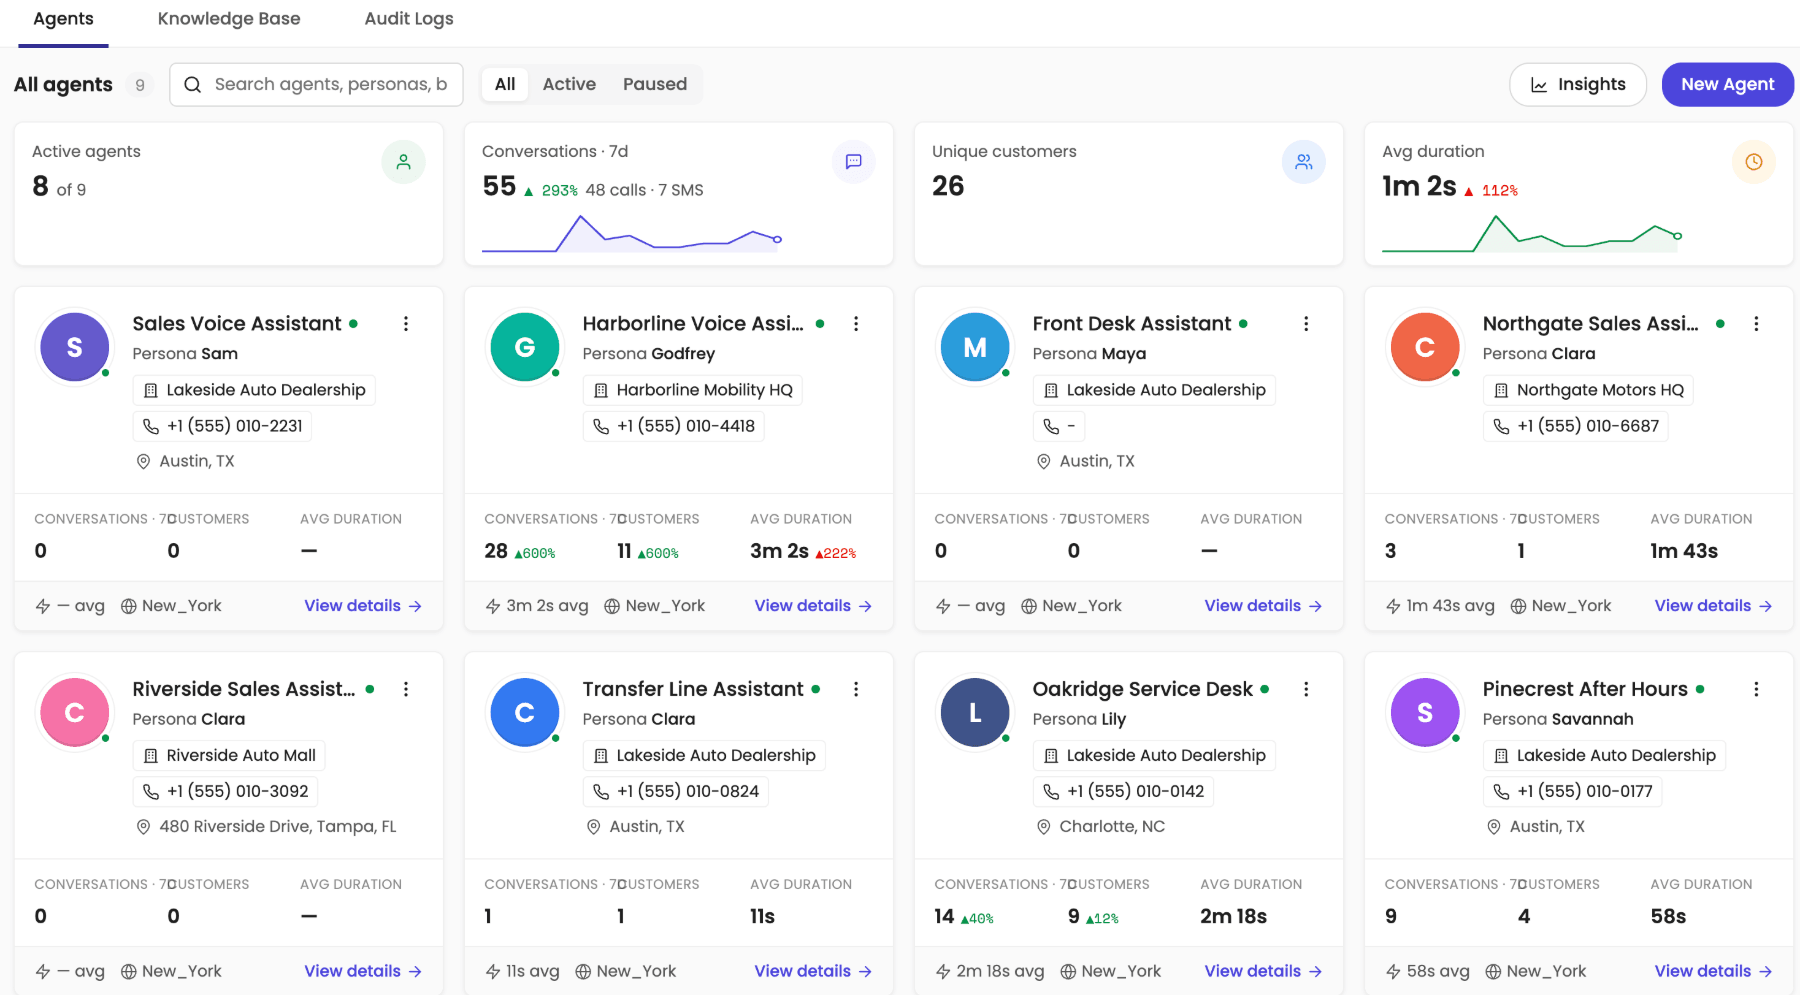This screenshot has height=995, width=1800.
Task: View details for Sales Voice Assistant
Action: [363, 606]
